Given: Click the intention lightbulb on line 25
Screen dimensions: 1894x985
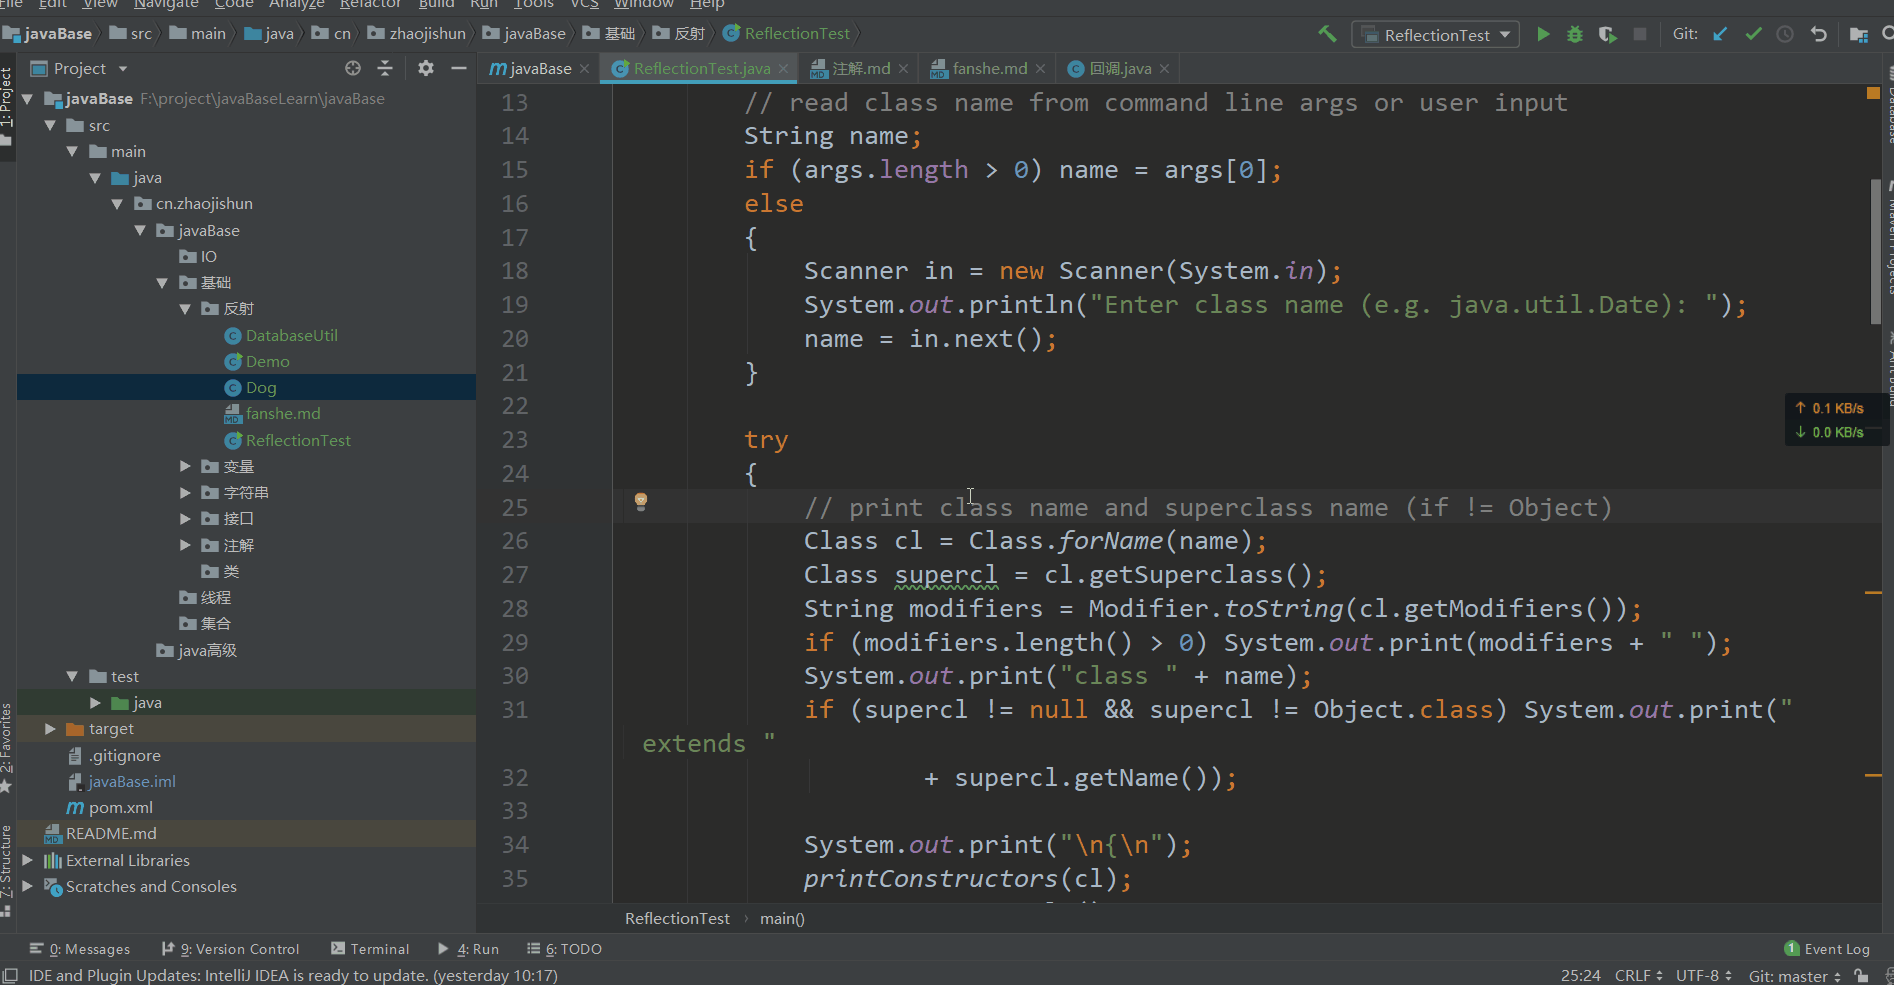Looking at the screenshot, I should click(641, 501).
